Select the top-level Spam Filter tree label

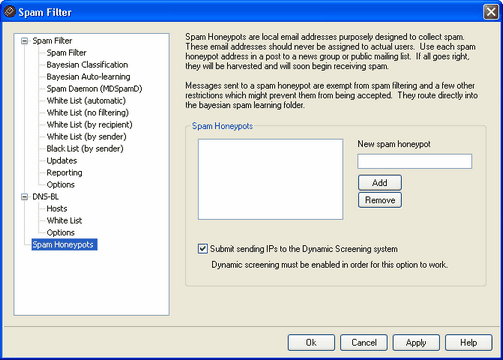coord(52,41)
